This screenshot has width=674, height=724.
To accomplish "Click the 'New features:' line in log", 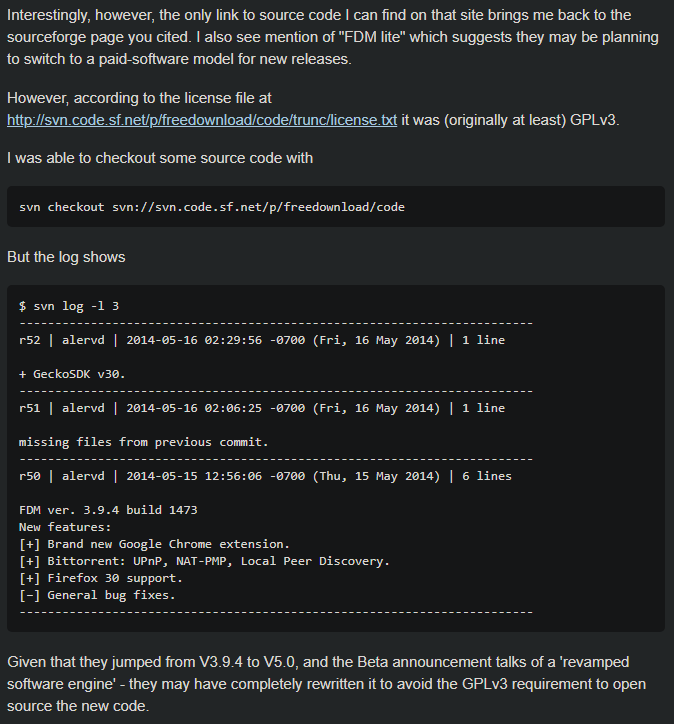I will [x=65, y=527].
